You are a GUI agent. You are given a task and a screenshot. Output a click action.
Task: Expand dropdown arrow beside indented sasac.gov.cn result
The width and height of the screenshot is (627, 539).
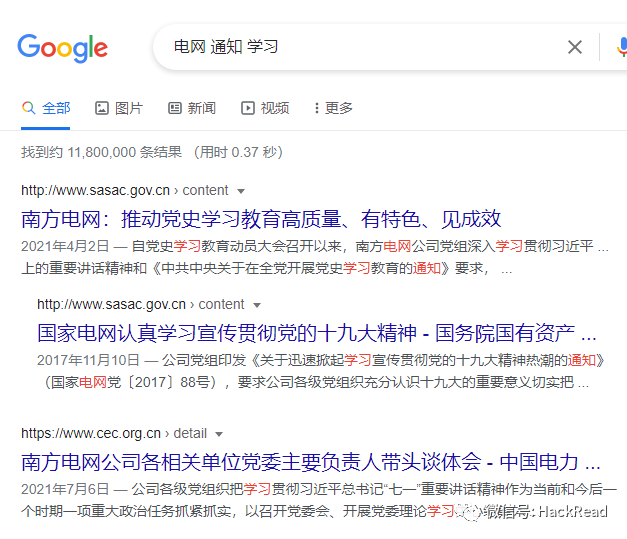point(257,305)
